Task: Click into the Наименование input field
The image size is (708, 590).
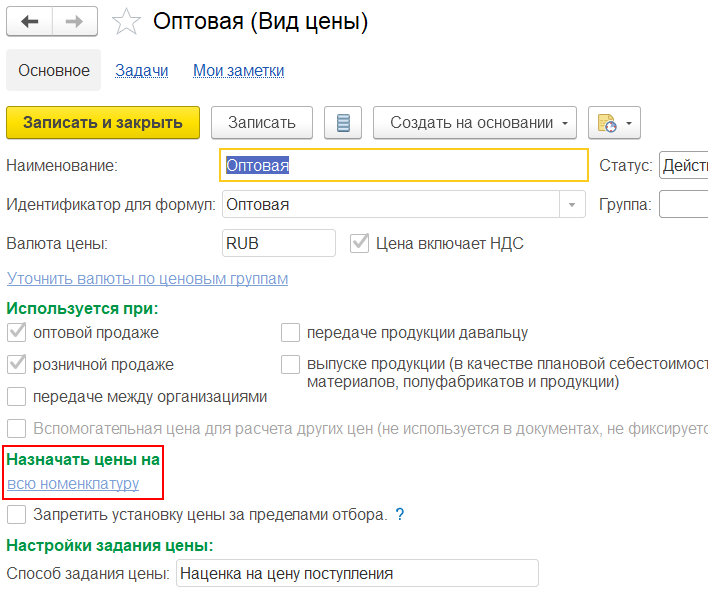Action: (x=403, y=165)
